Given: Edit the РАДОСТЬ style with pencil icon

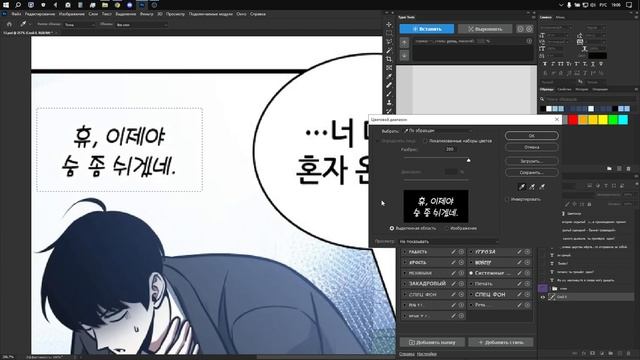Looking at the screenshot, I should point(453,252).
